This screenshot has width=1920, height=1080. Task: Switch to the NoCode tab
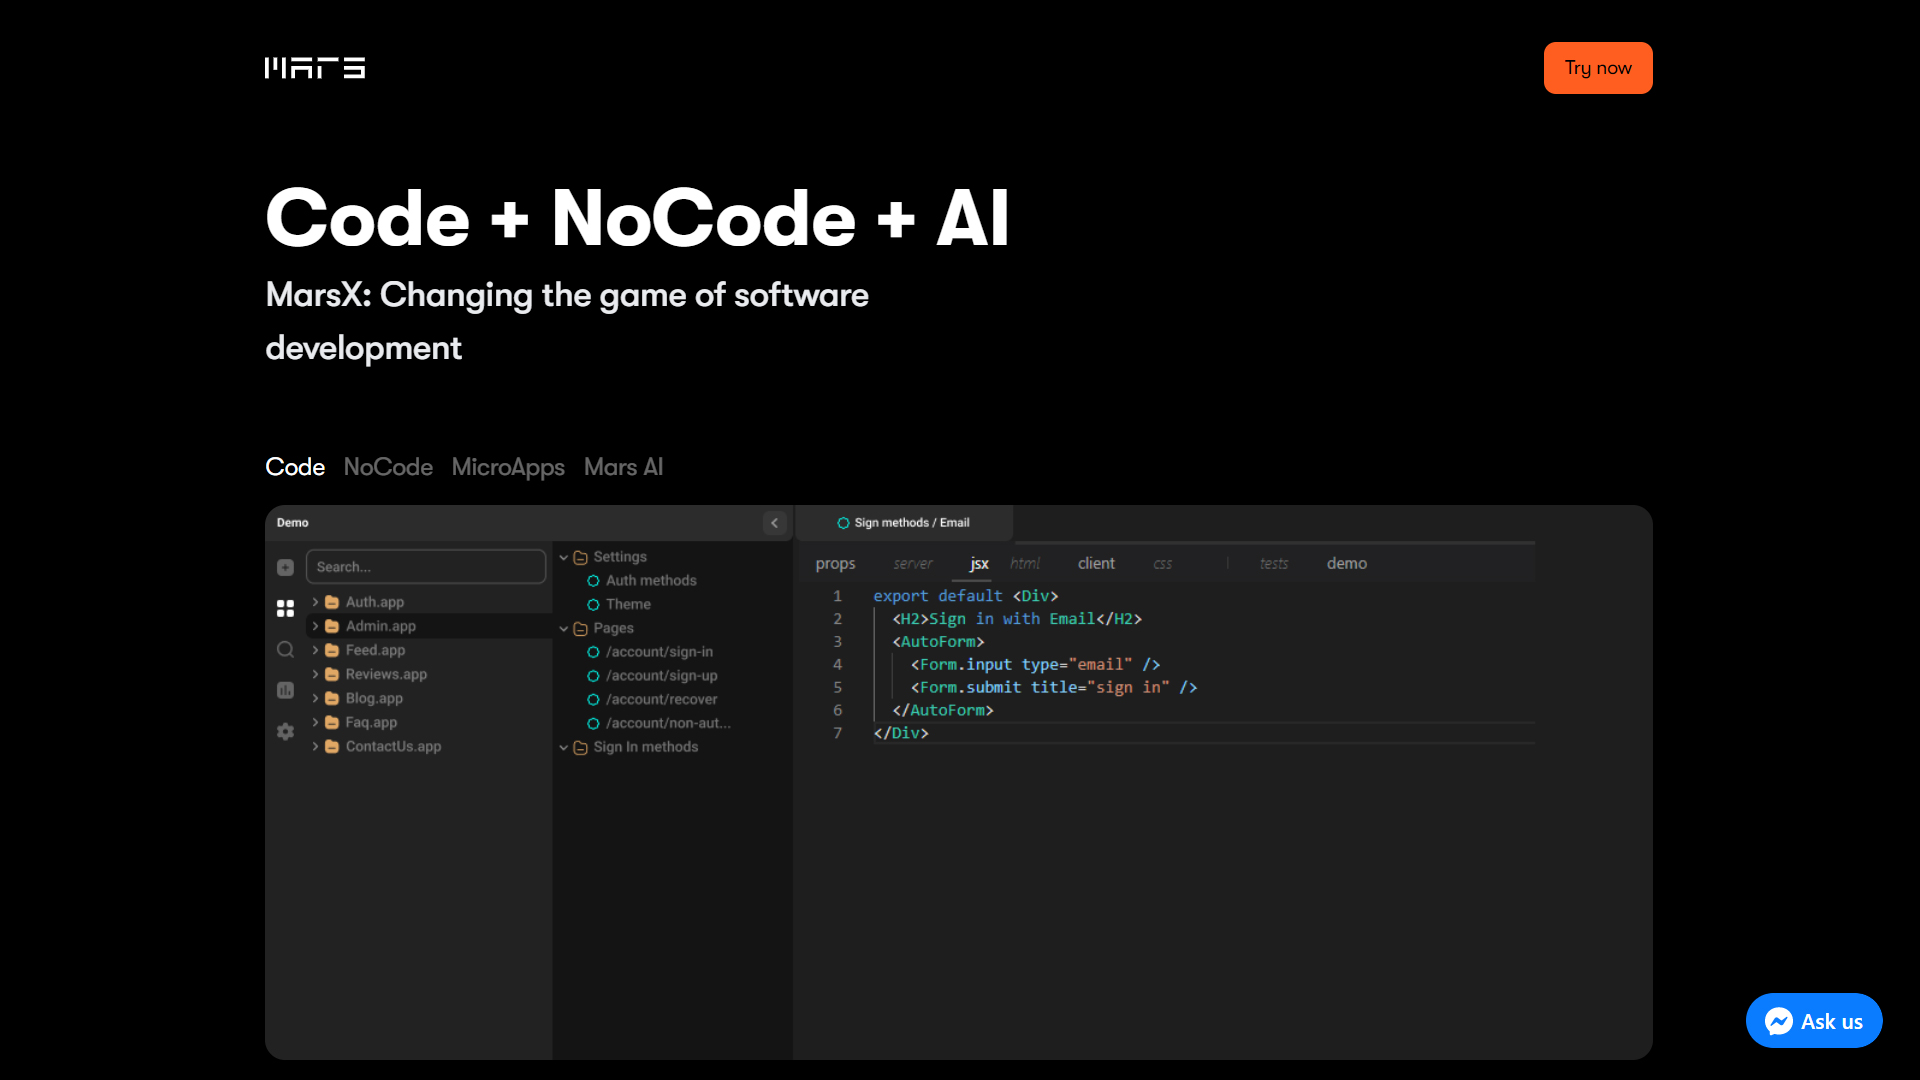tap(388, 467)
